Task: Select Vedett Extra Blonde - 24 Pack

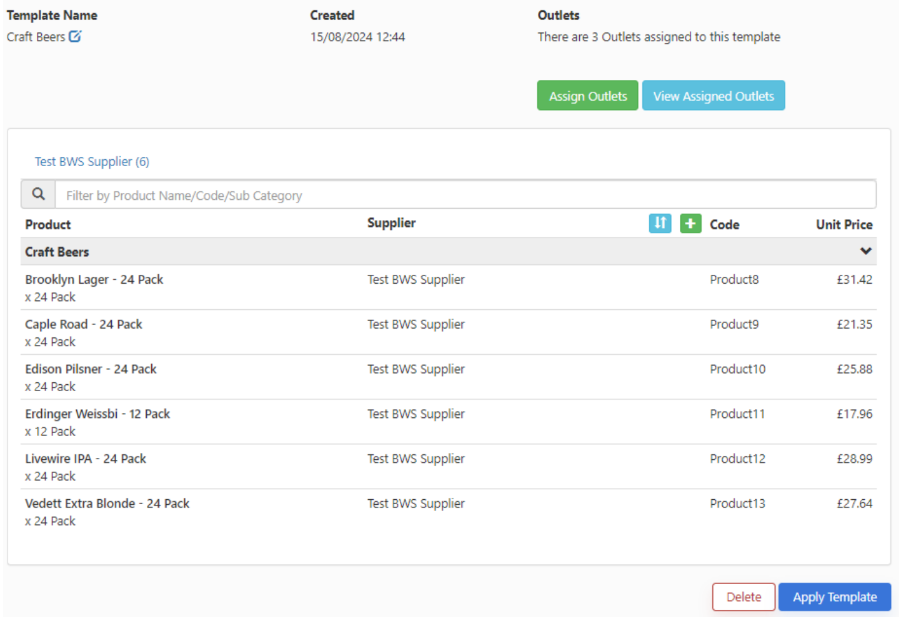Action: pos(107,504)
